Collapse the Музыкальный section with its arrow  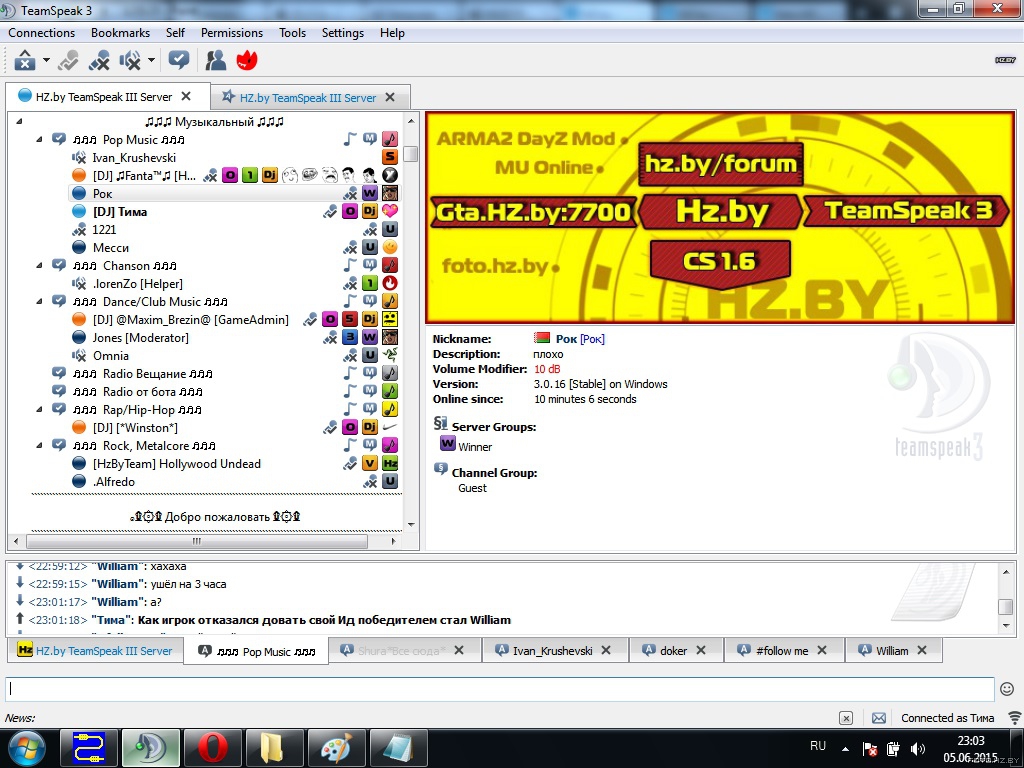(x=19, y=121)
